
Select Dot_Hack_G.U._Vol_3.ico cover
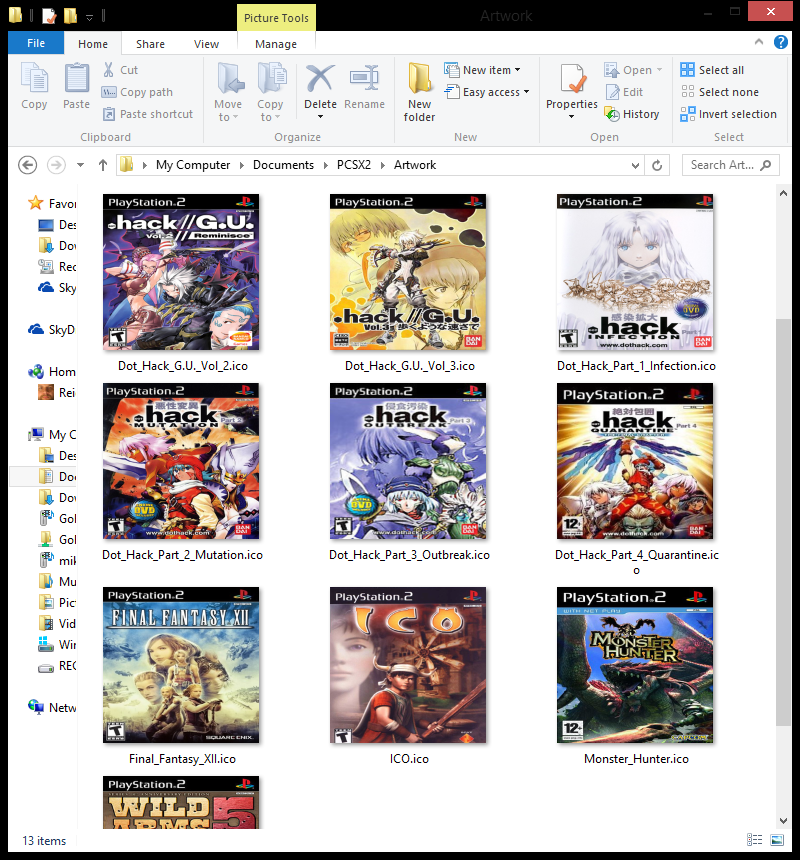(x=408, y=271)
